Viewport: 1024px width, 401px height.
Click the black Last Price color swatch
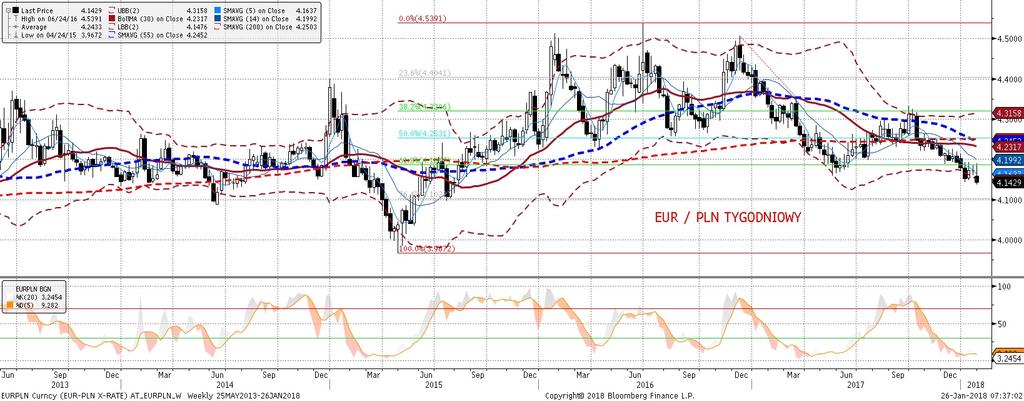point(16,10)
